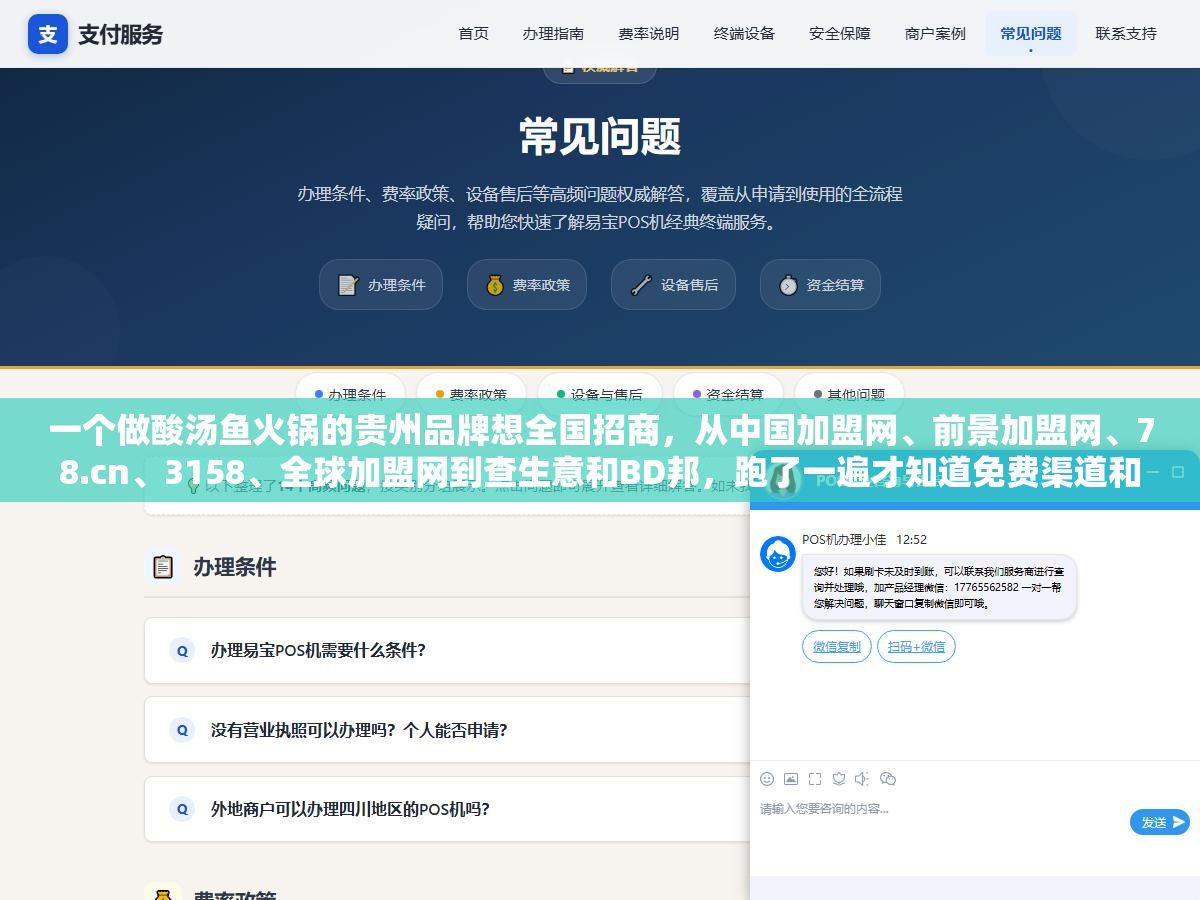Switch to 资金结算 category tab
Image resolution: width=1200 pixels, height=900 pixels.
[727, 394]
